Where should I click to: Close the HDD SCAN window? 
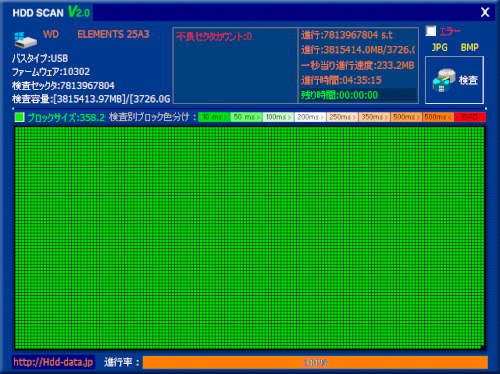pyautogui.click(x=485, y=12)
